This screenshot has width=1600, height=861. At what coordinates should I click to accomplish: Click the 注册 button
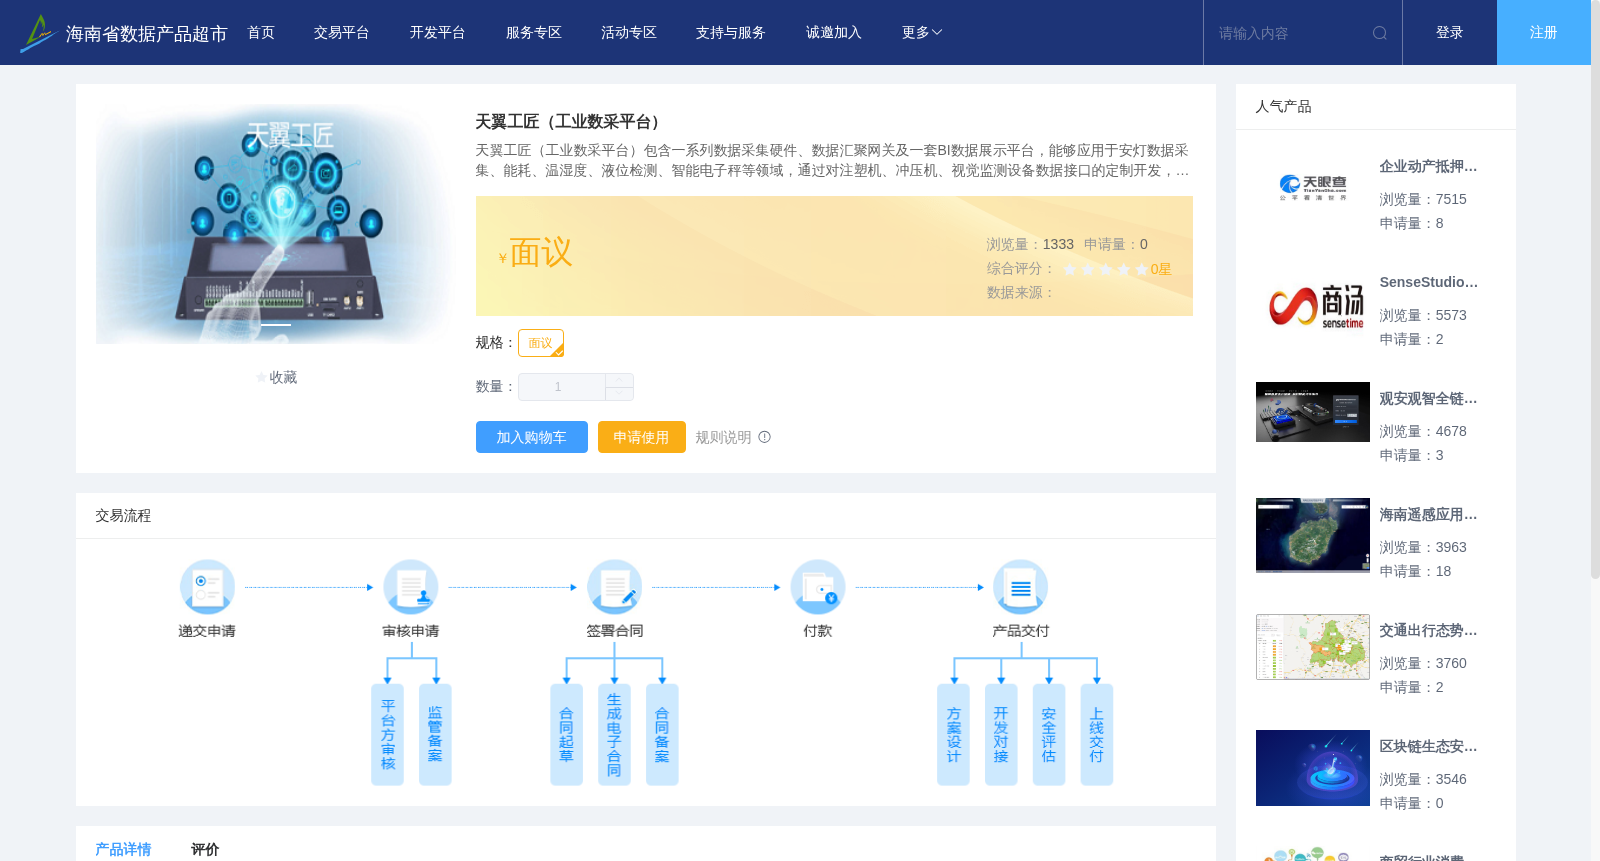pos(1544,33)
